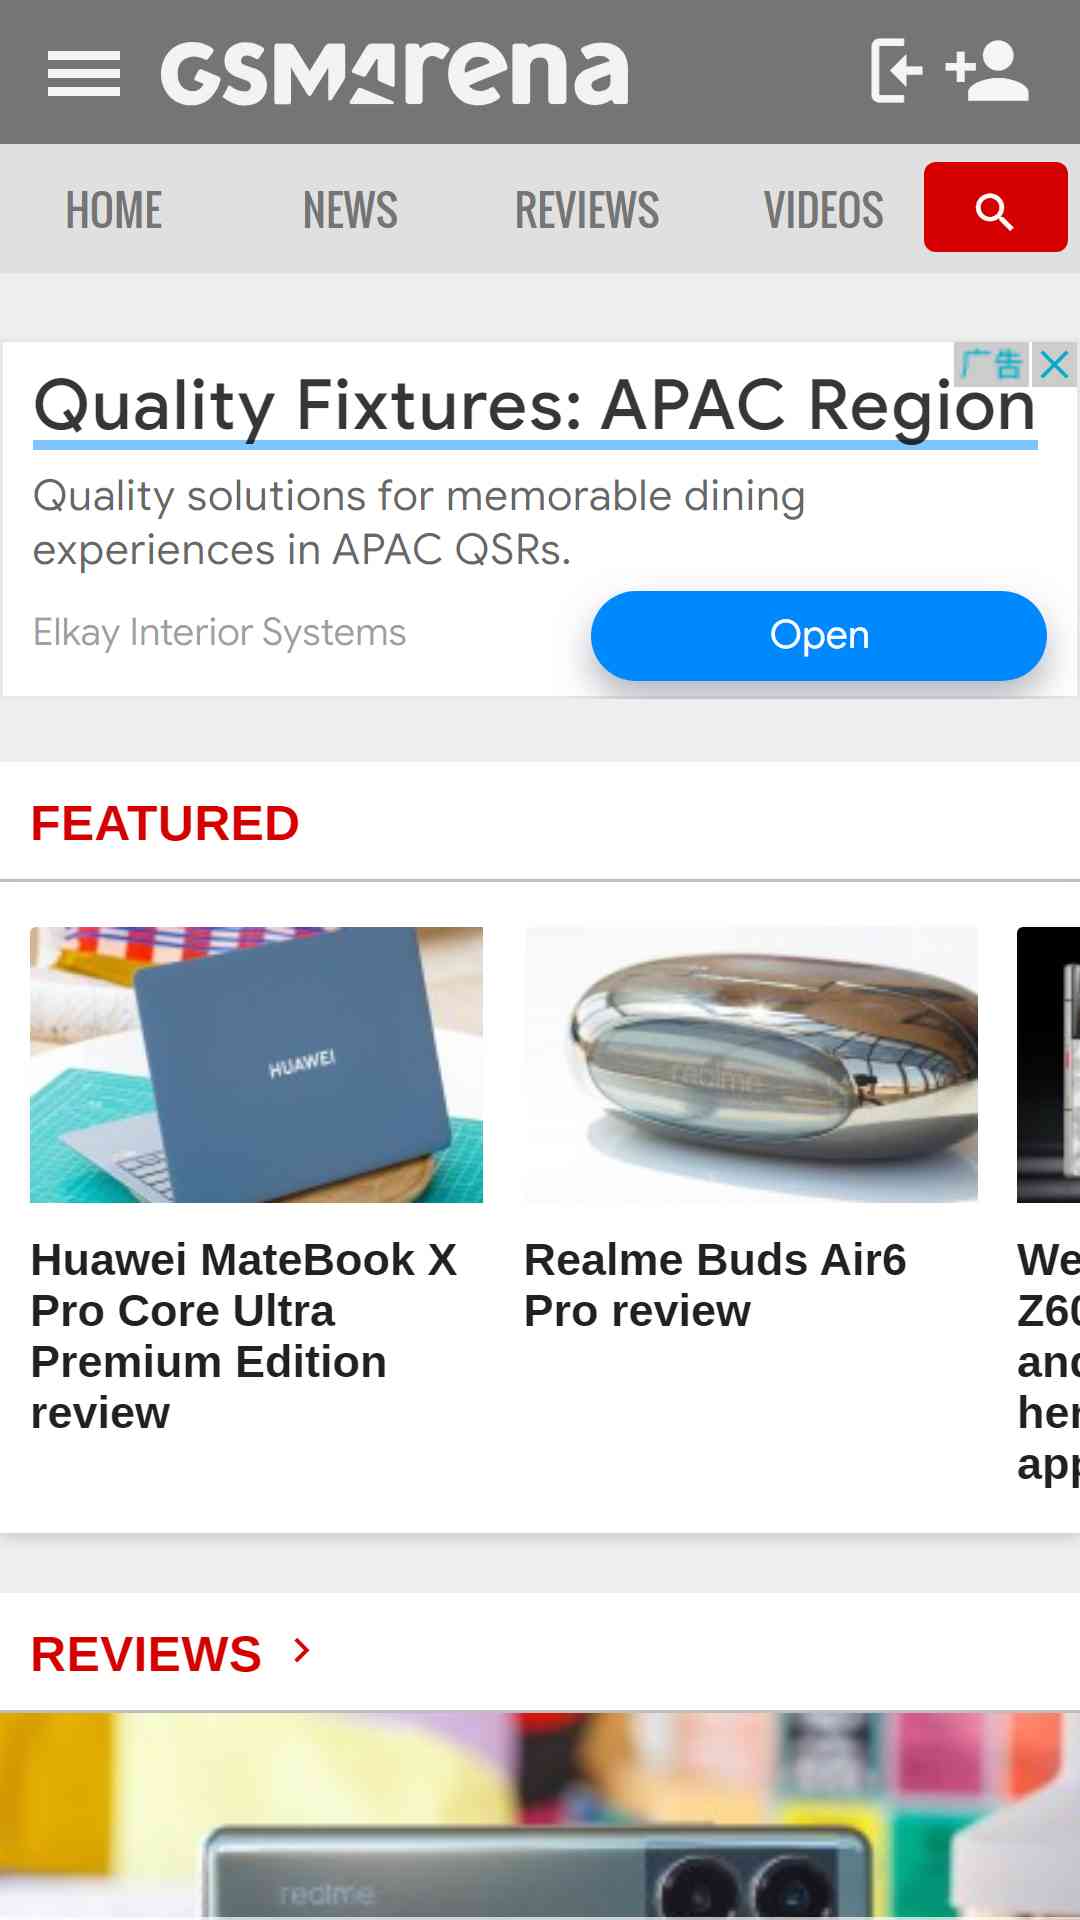
Task: Open search with the red magnifier button
Action: tap(995, 207)
